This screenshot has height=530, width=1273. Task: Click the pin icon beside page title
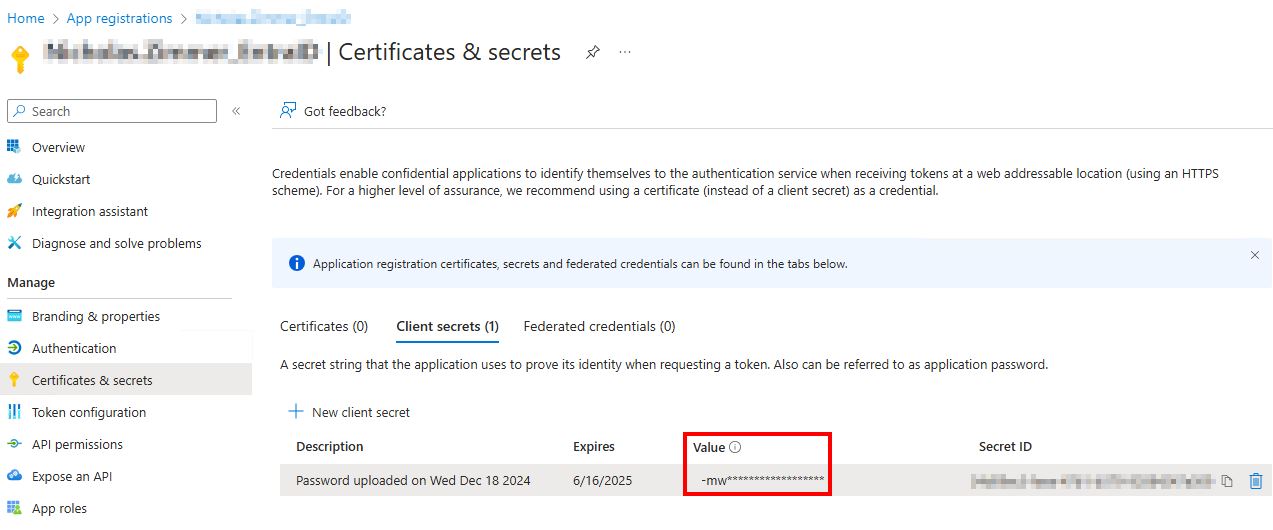[593, 52]
